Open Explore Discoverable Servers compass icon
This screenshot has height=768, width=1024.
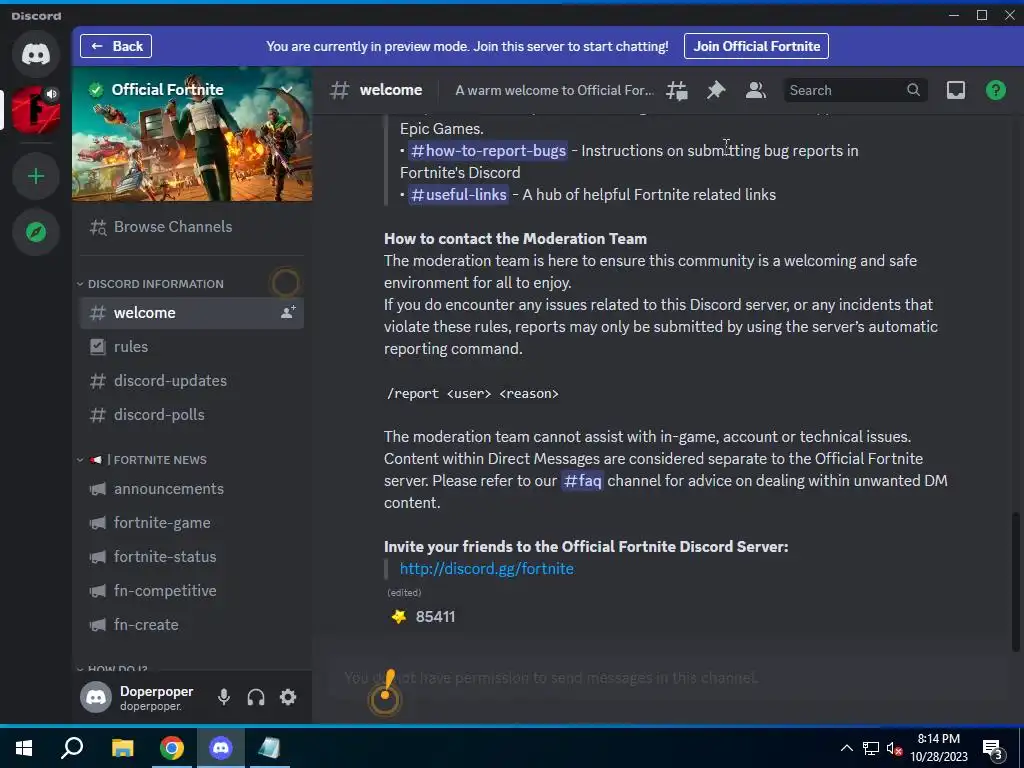36,232
